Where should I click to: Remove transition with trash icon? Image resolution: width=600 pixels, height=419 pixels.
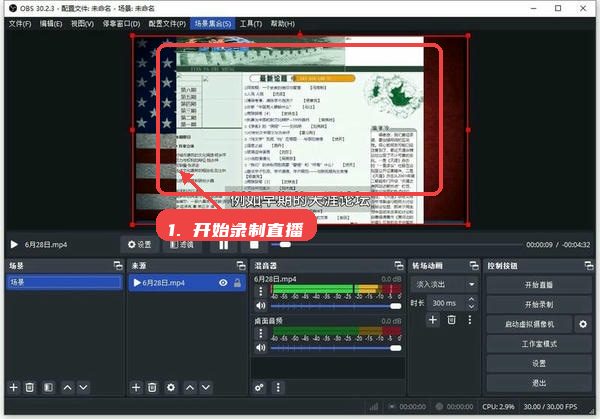pyautogui.click(x=452, y=320)
